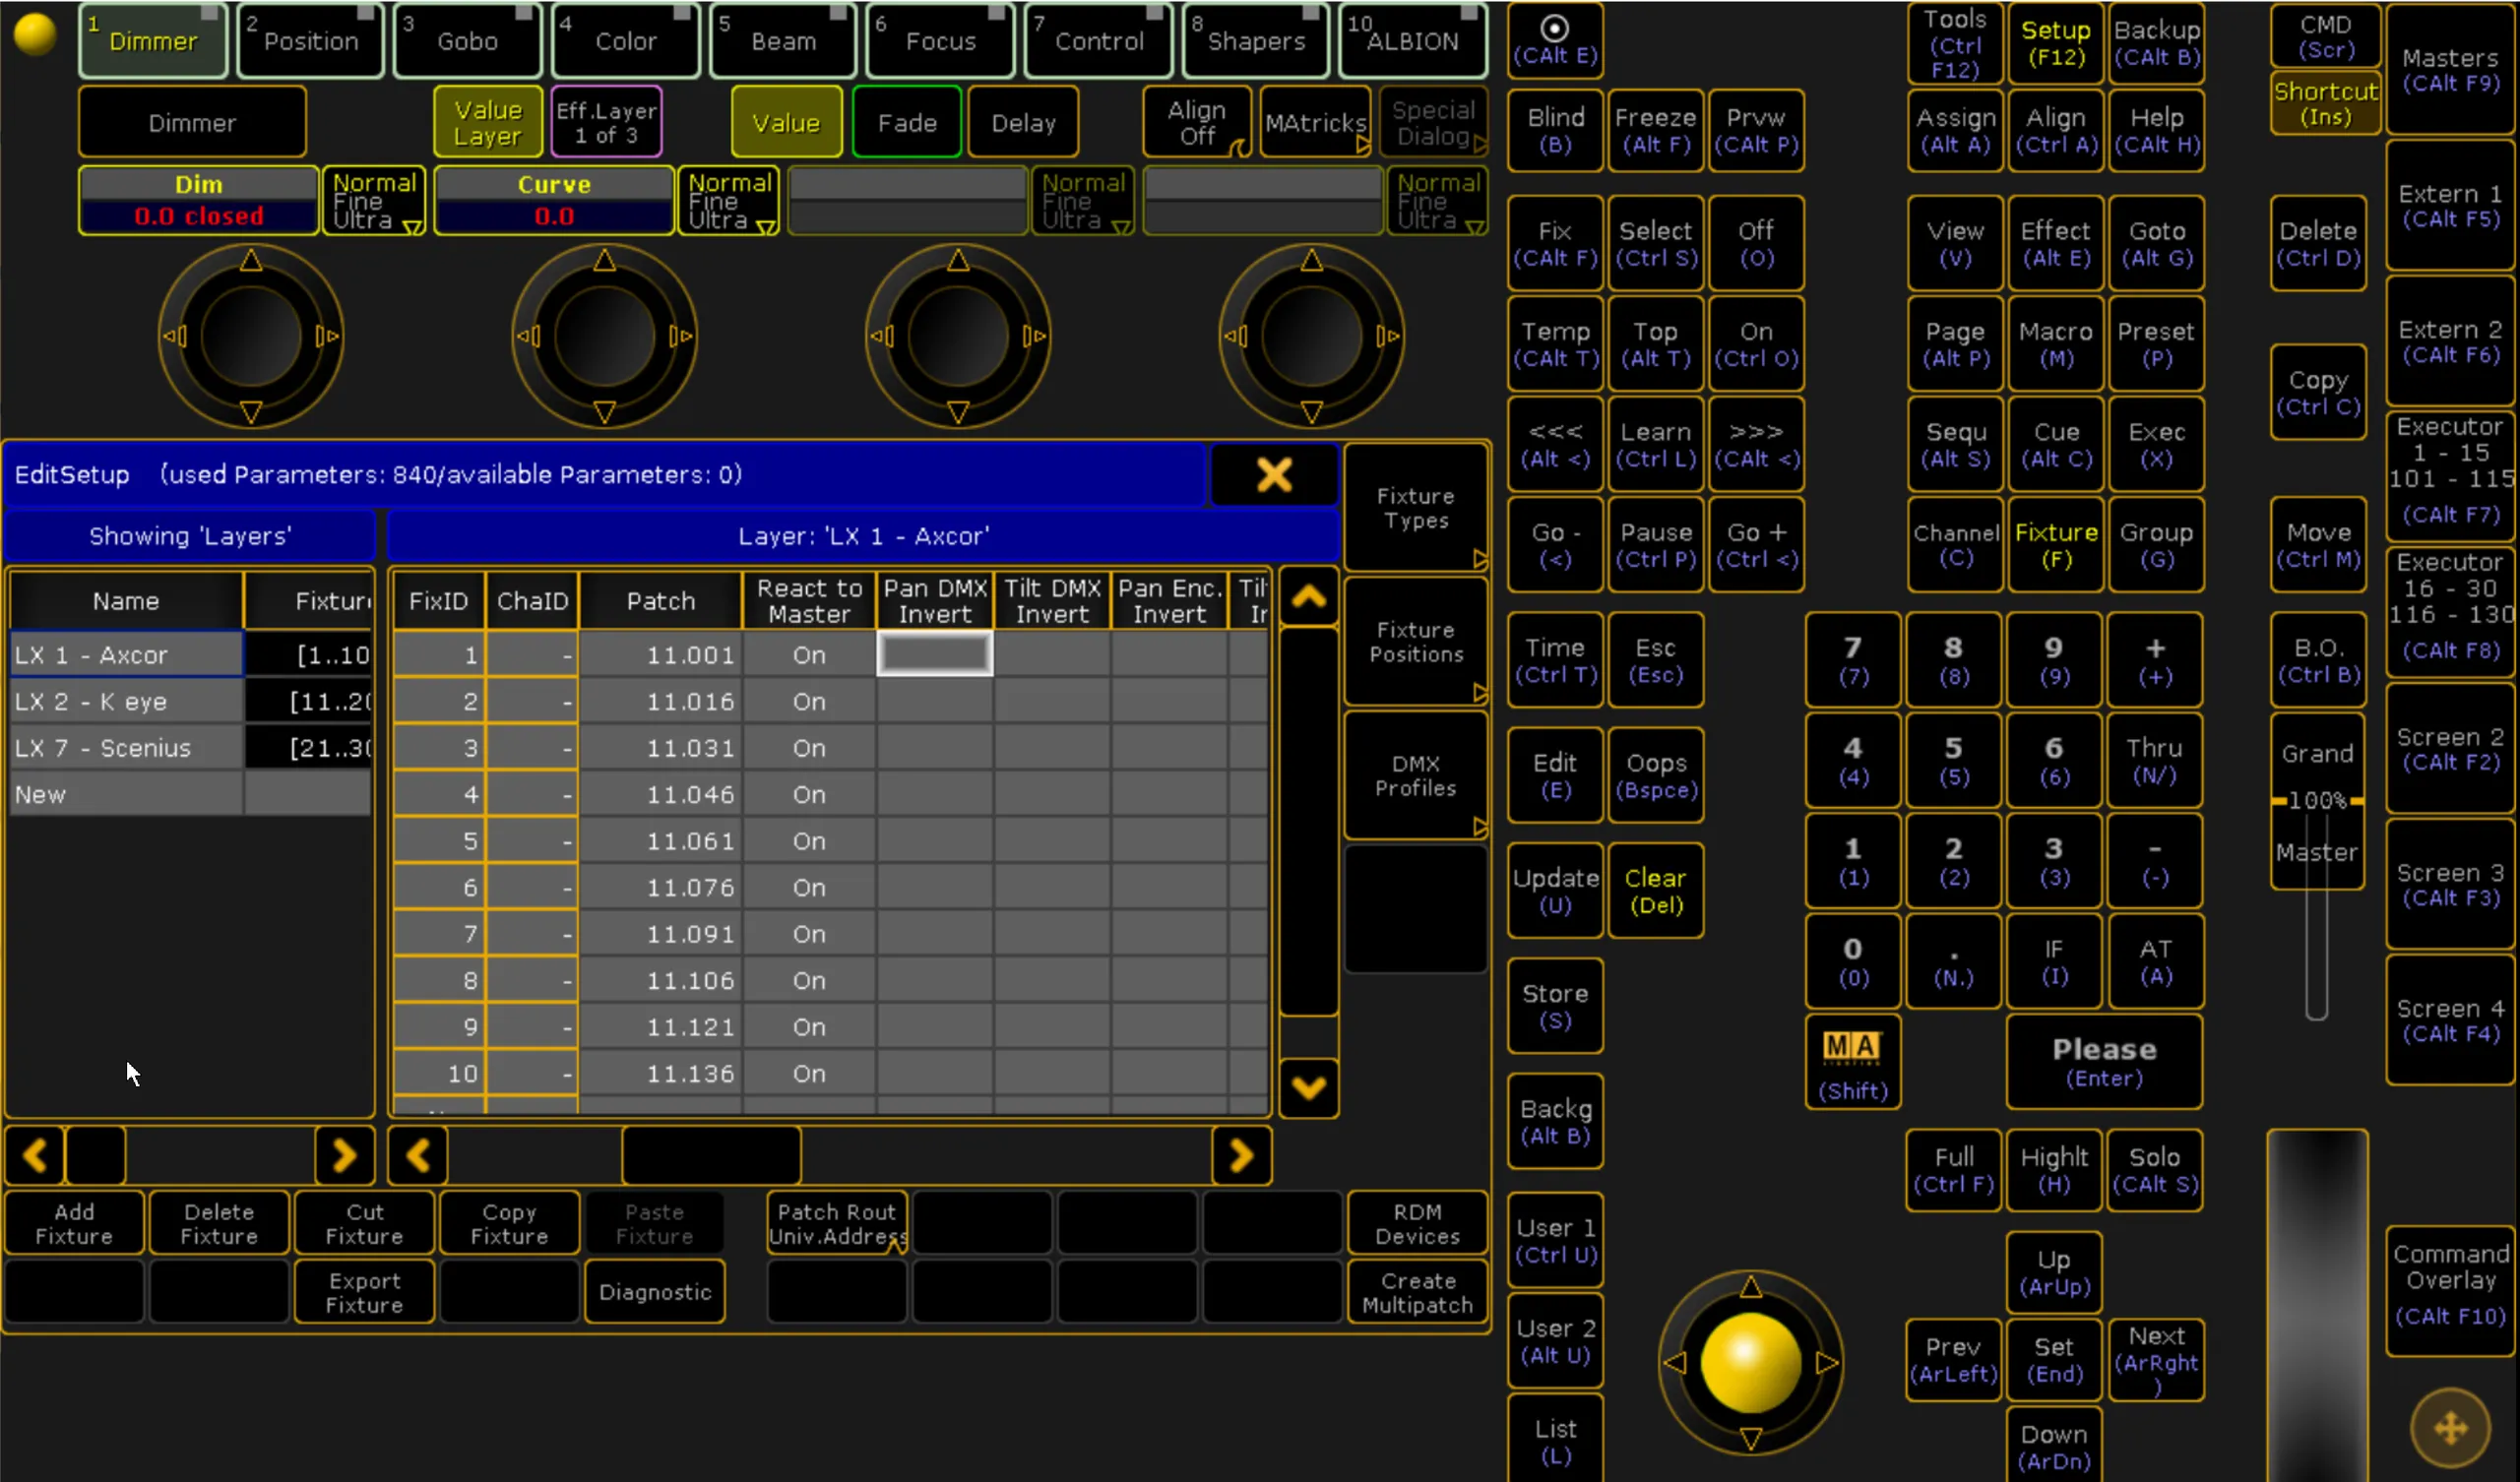Viewport: 2520px width, 1482px height.
Task: Click the vertical scrollbar in fixture table
Action: click(1309, 820)
